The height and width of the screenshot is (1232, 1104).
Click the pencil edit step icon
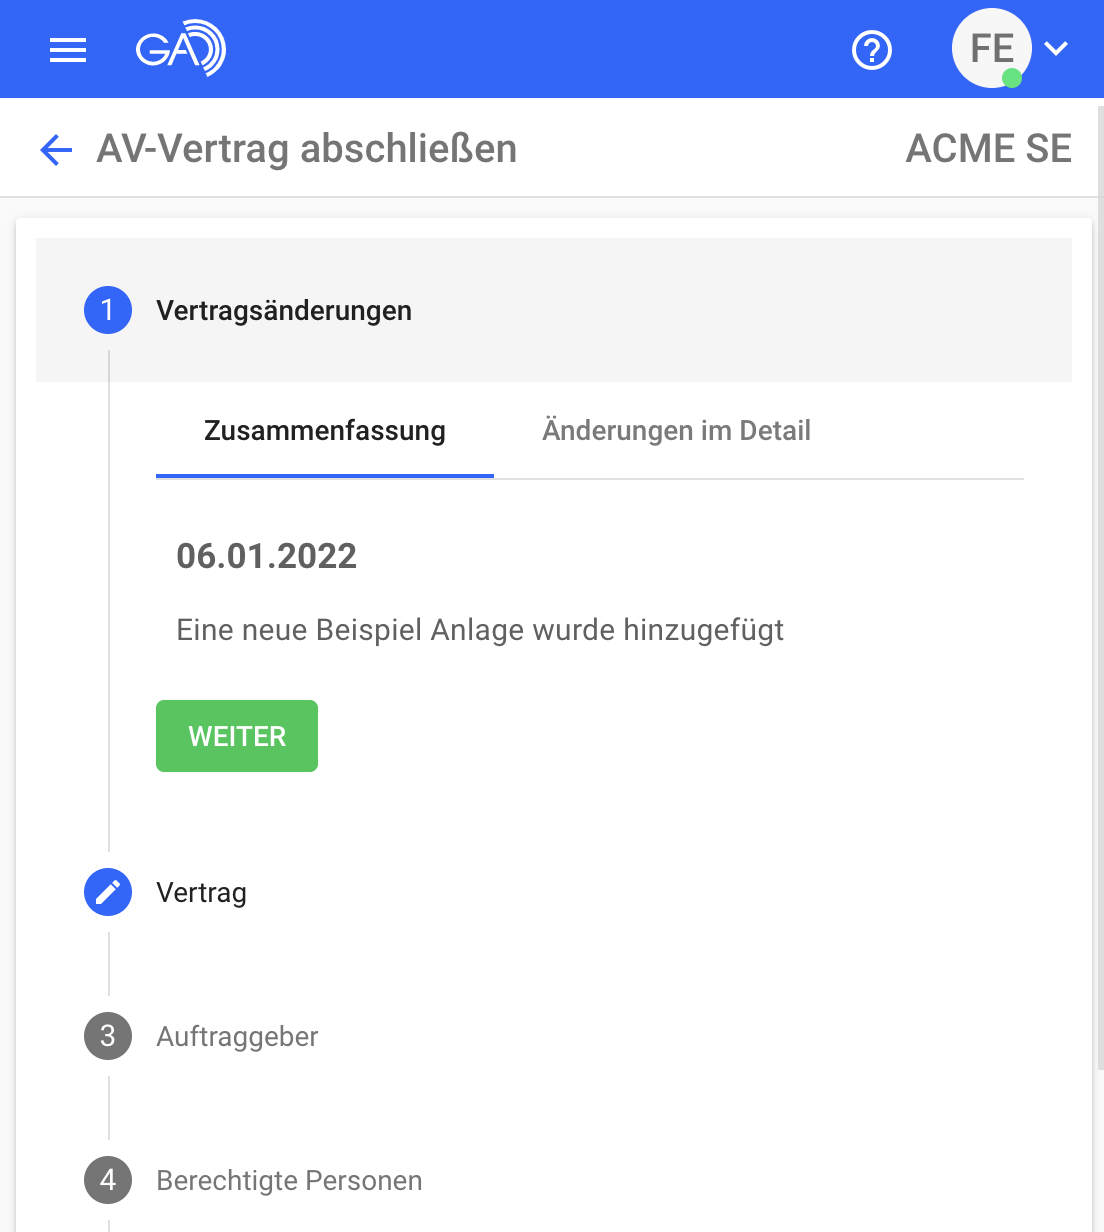108,892
